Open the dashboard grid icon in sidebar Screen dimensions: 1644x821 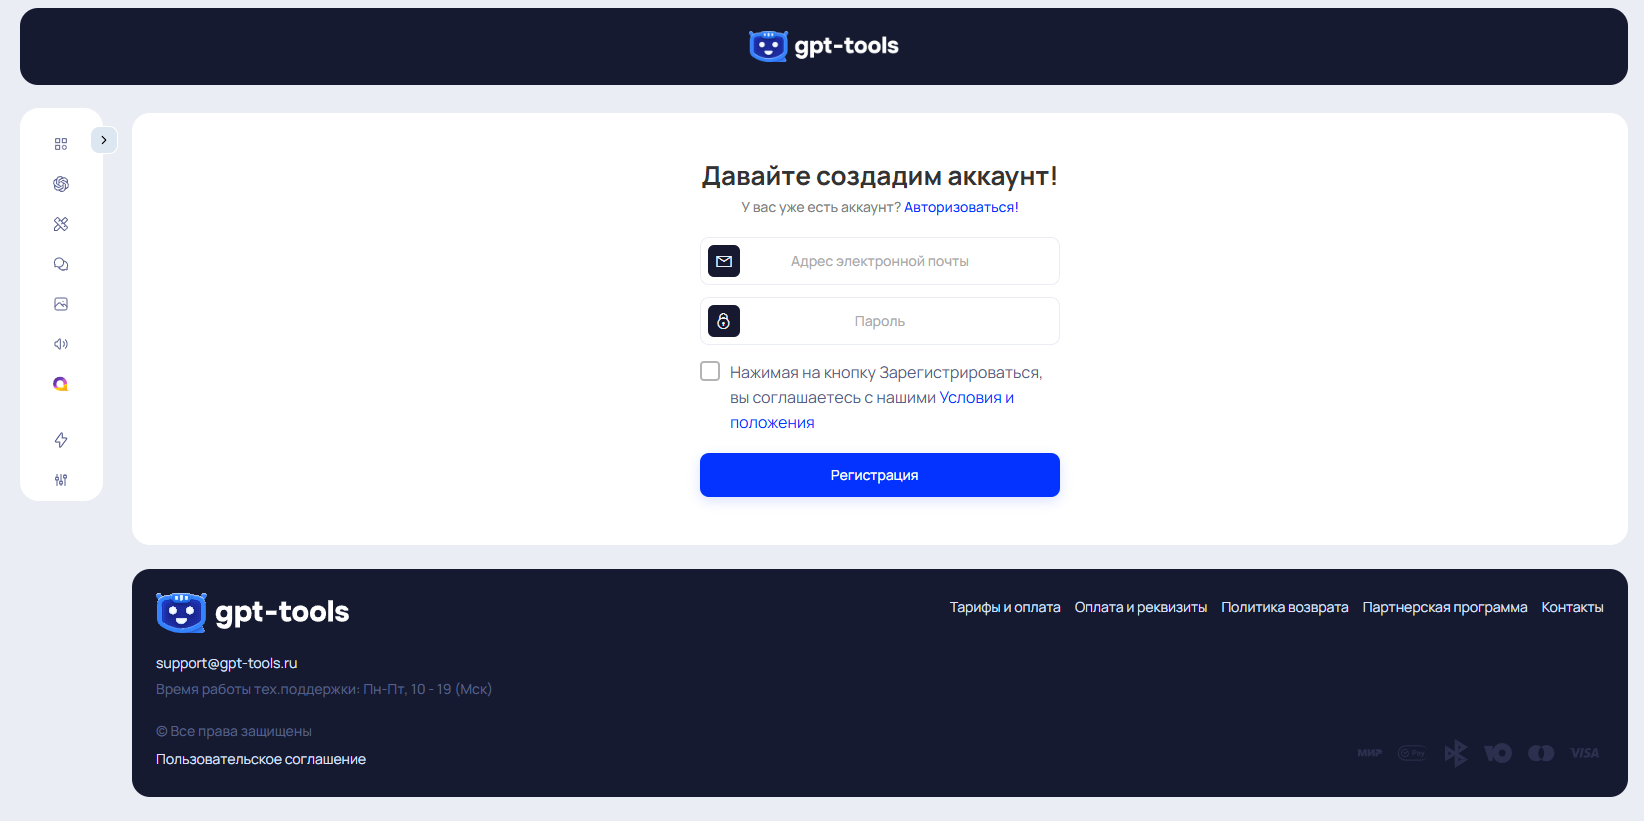[x=61, y=144]
